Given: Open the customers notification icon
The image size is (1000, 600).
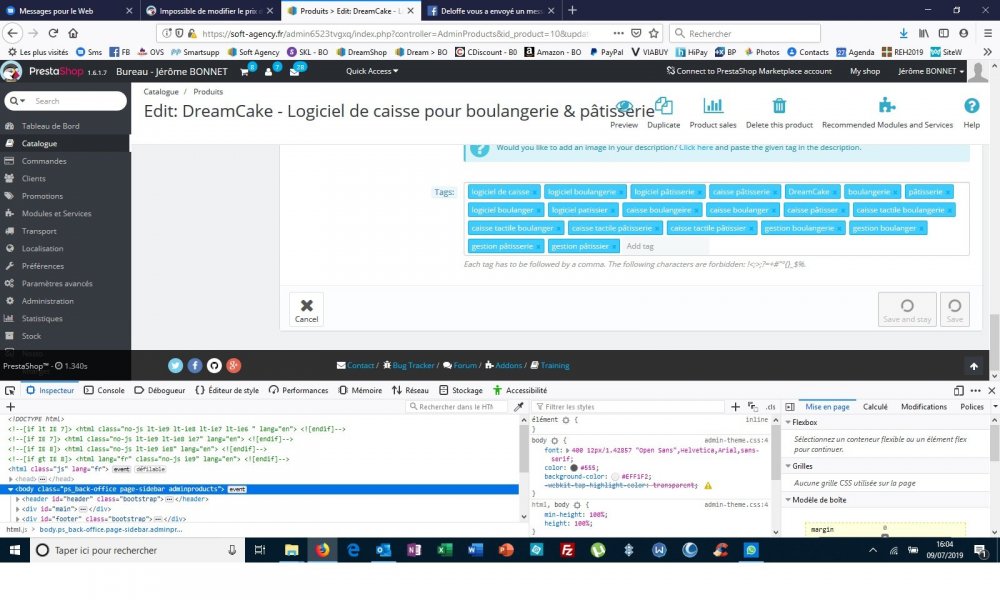Looking at the screenshot, I should pyautogui.click(x=268, y=71).
